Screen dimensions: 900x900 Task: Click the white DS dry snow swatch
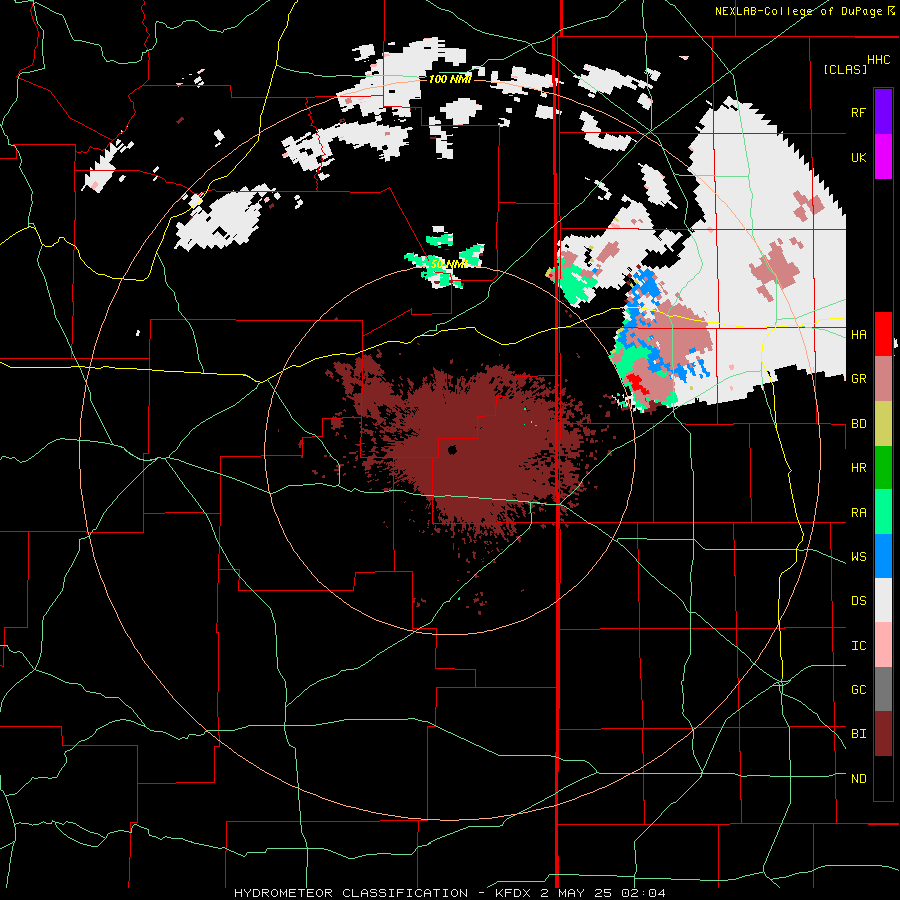tap(883, 600)
